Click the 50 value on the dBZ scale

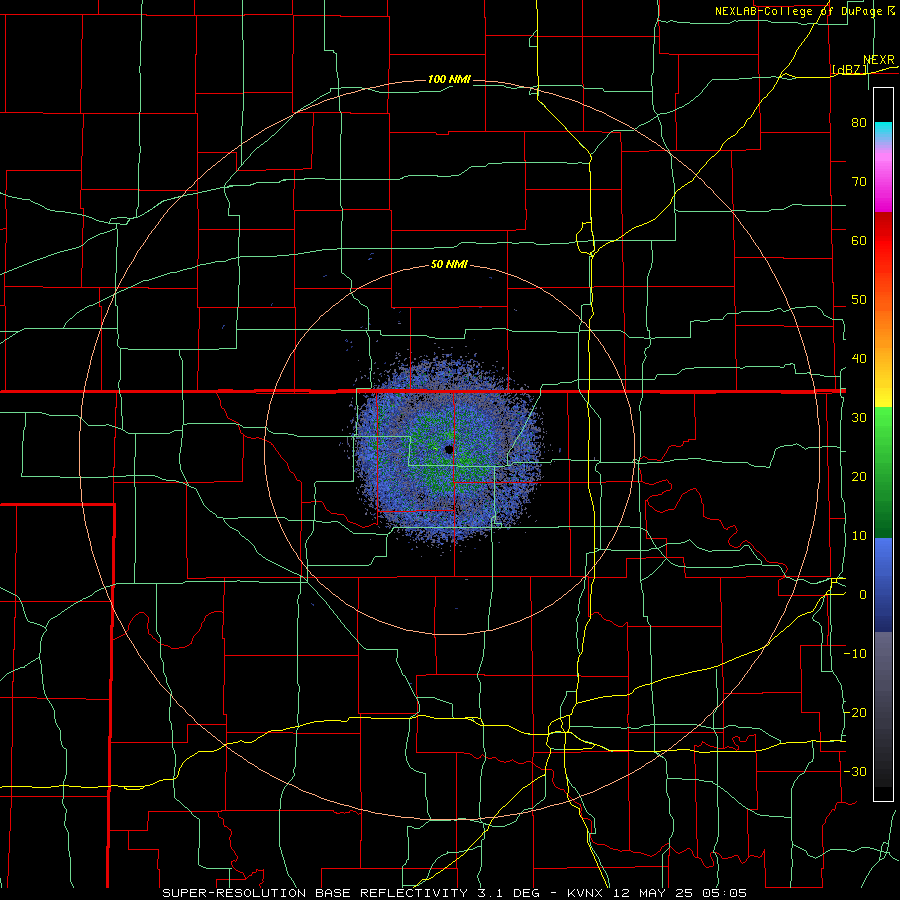(859, 300)
